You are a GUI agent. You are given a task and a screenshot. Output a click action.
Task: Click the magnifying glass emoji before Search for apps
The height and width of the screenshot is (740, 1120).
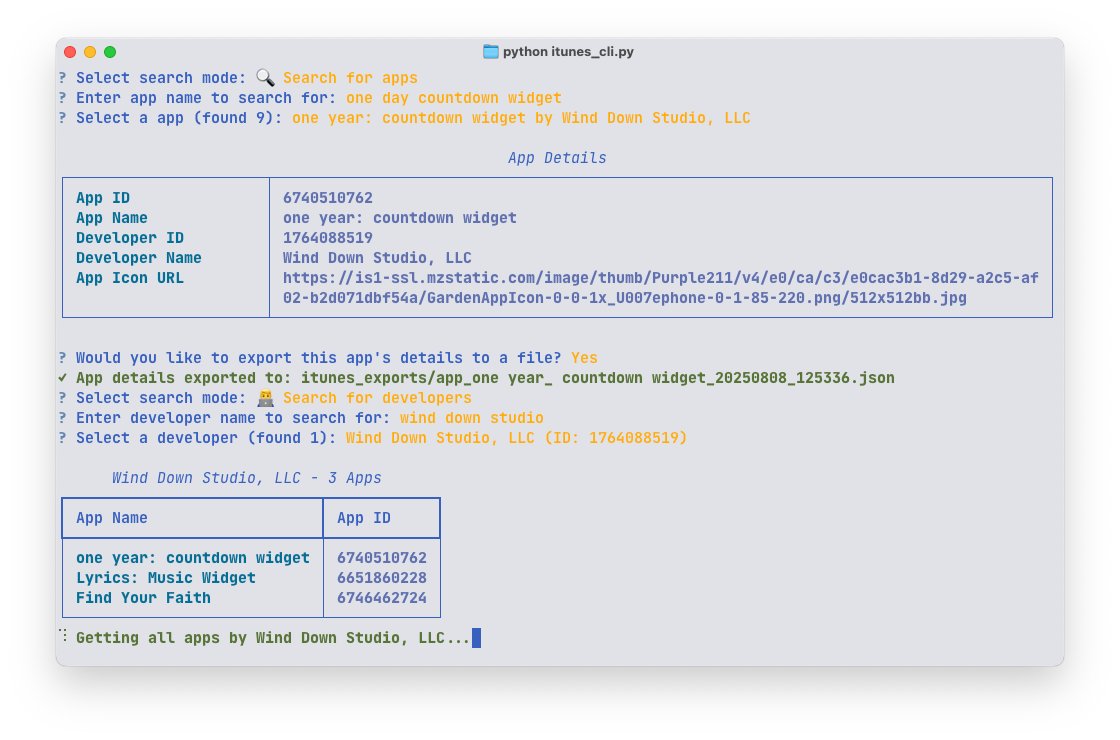265,77
